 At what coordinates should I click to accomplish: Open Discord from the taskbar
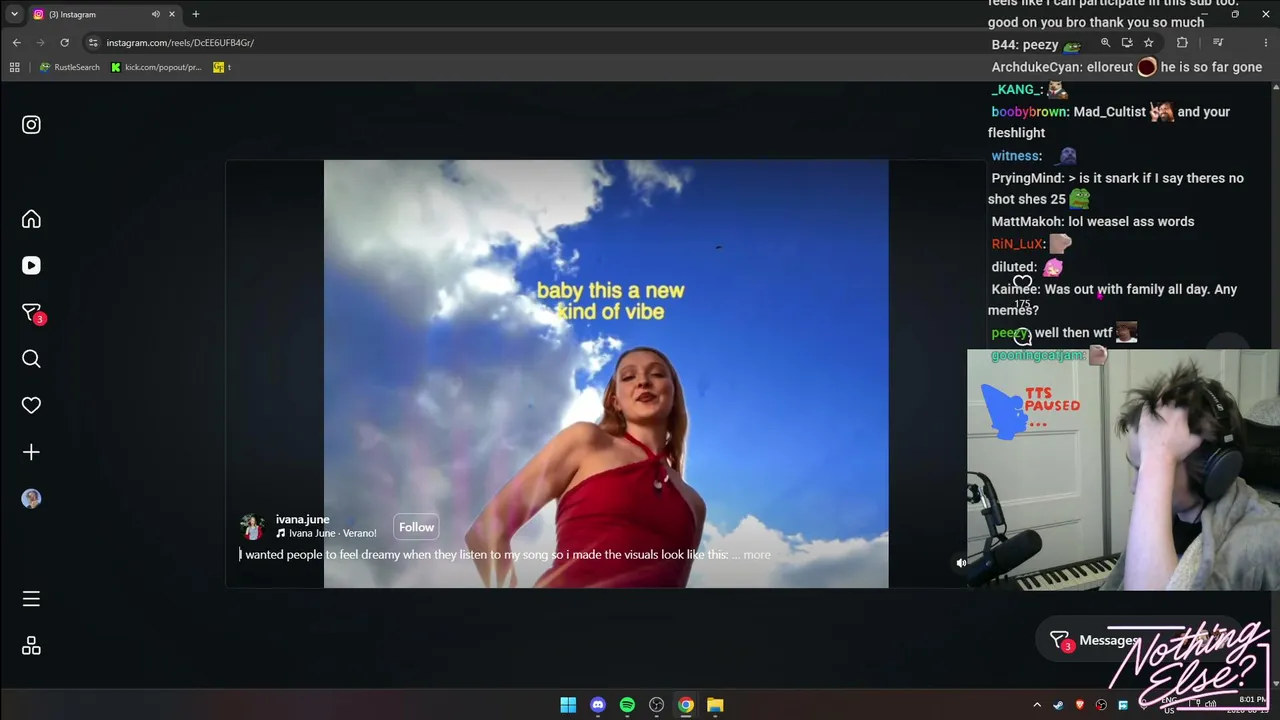598,705
